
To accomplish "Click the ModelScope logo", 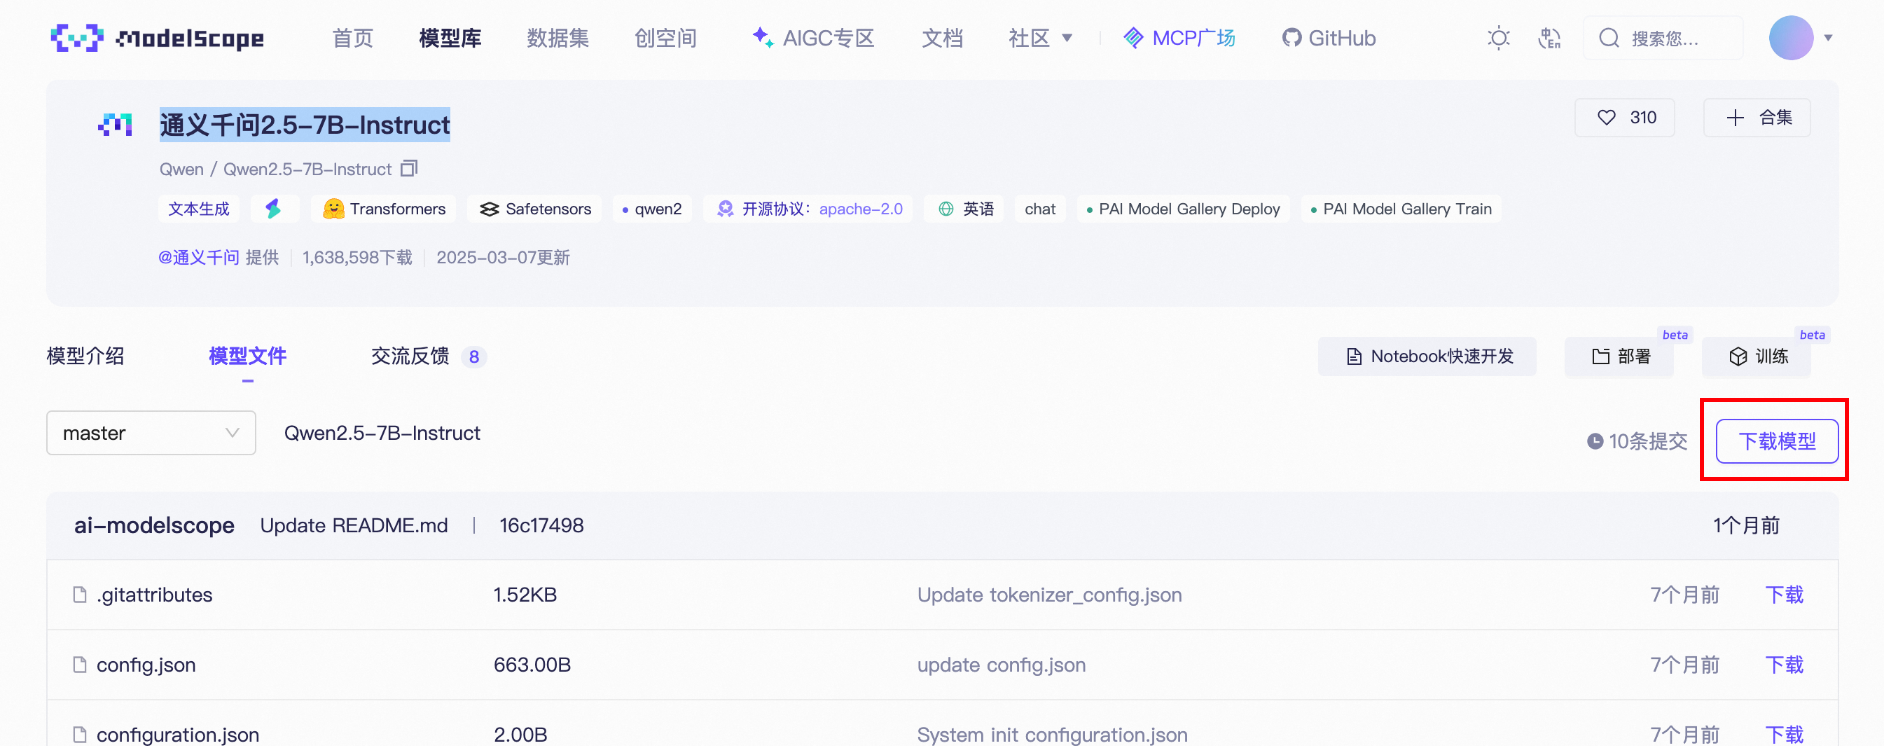I will coord(157,38).
